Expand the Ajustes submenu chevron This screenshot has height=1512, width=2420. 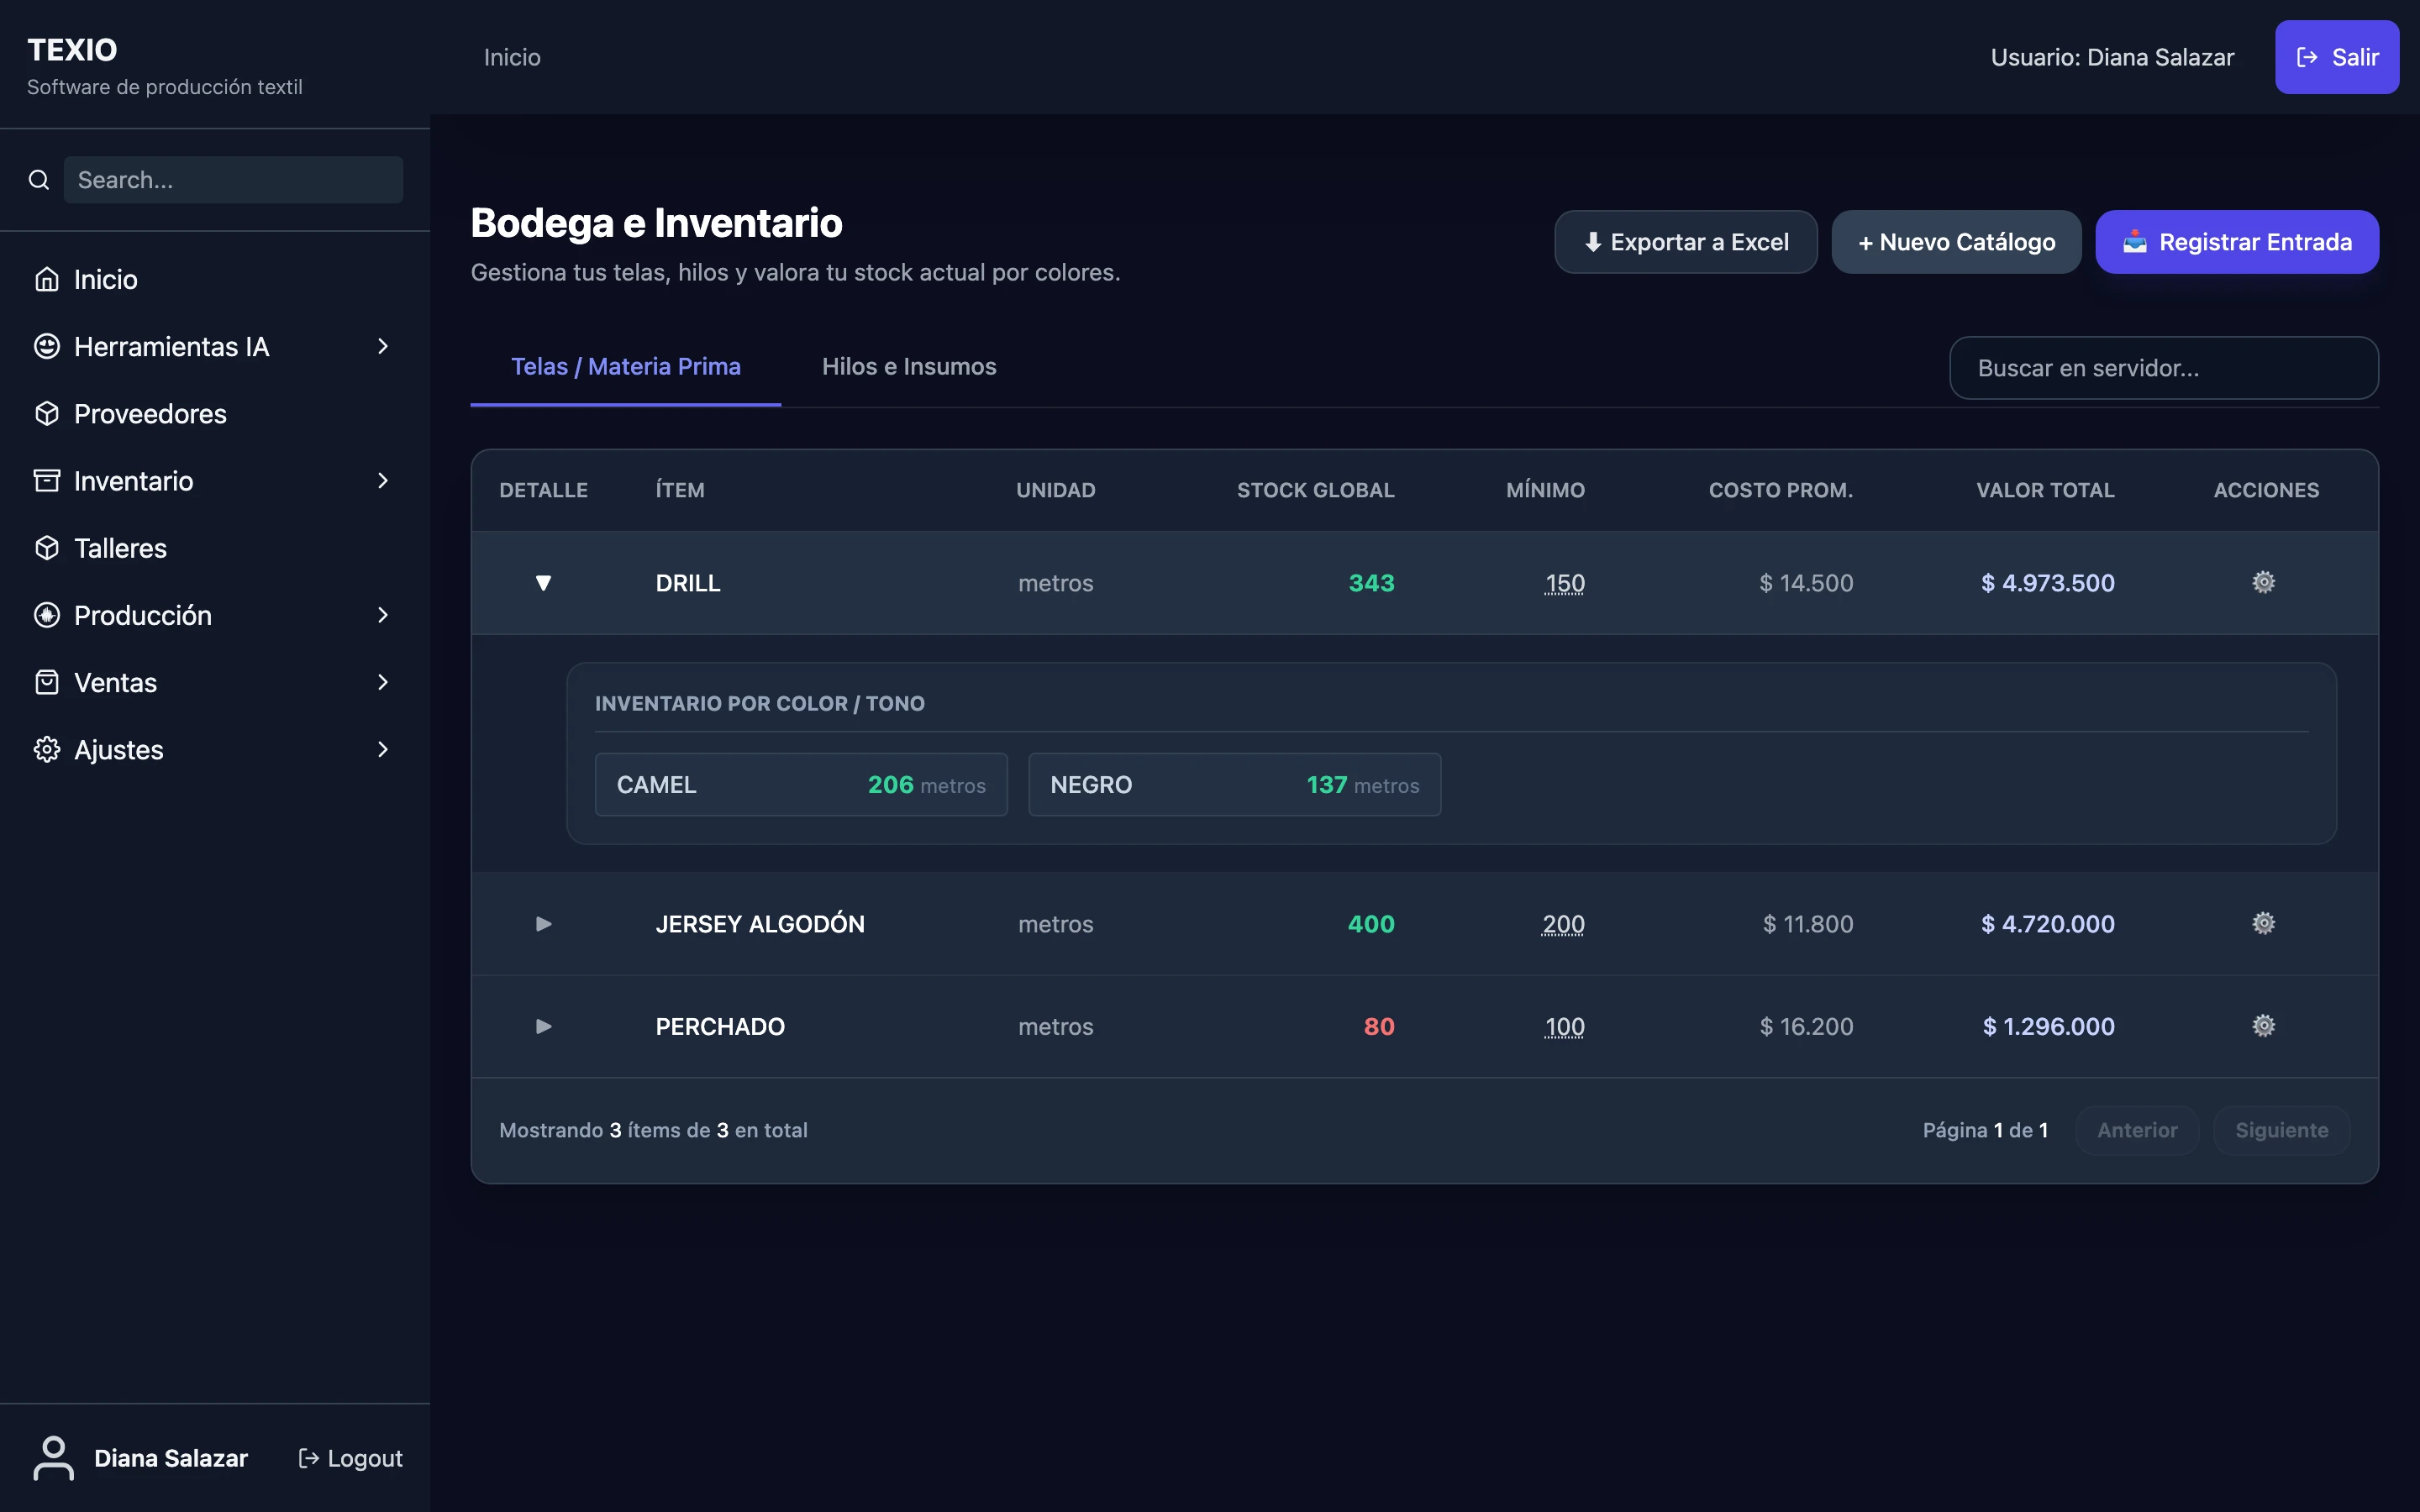pos(383,749)
